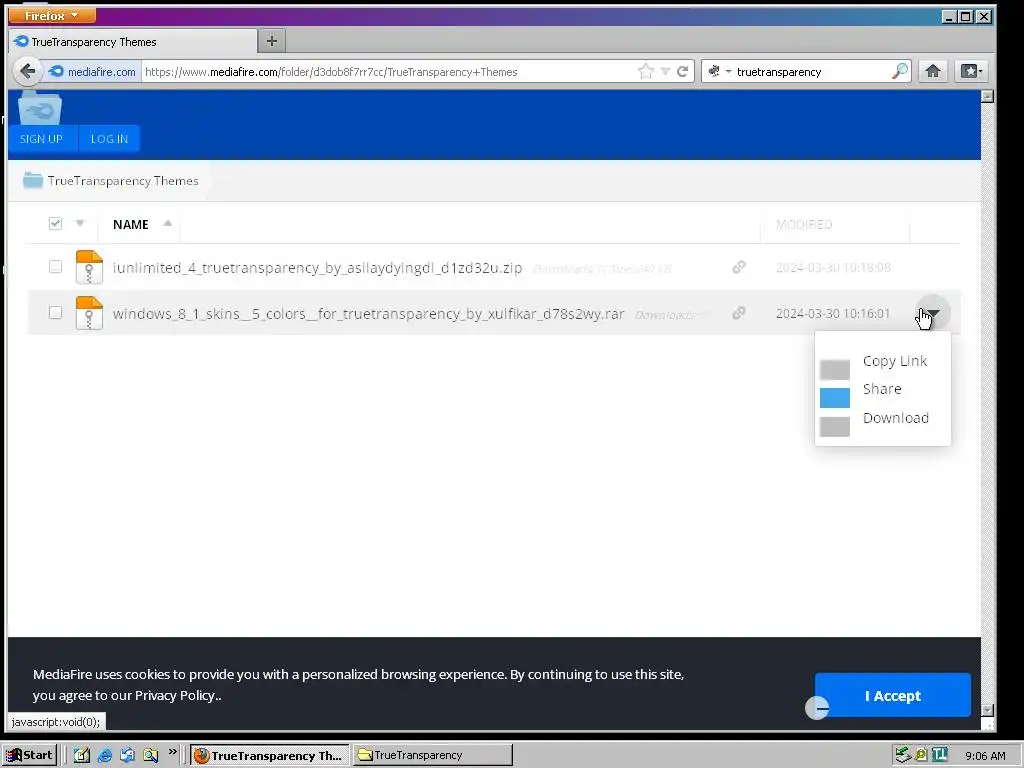The height and width of the screenshot is (768, 1024).
Task: Click the green T system tray icon
Action: coord(940,755)
